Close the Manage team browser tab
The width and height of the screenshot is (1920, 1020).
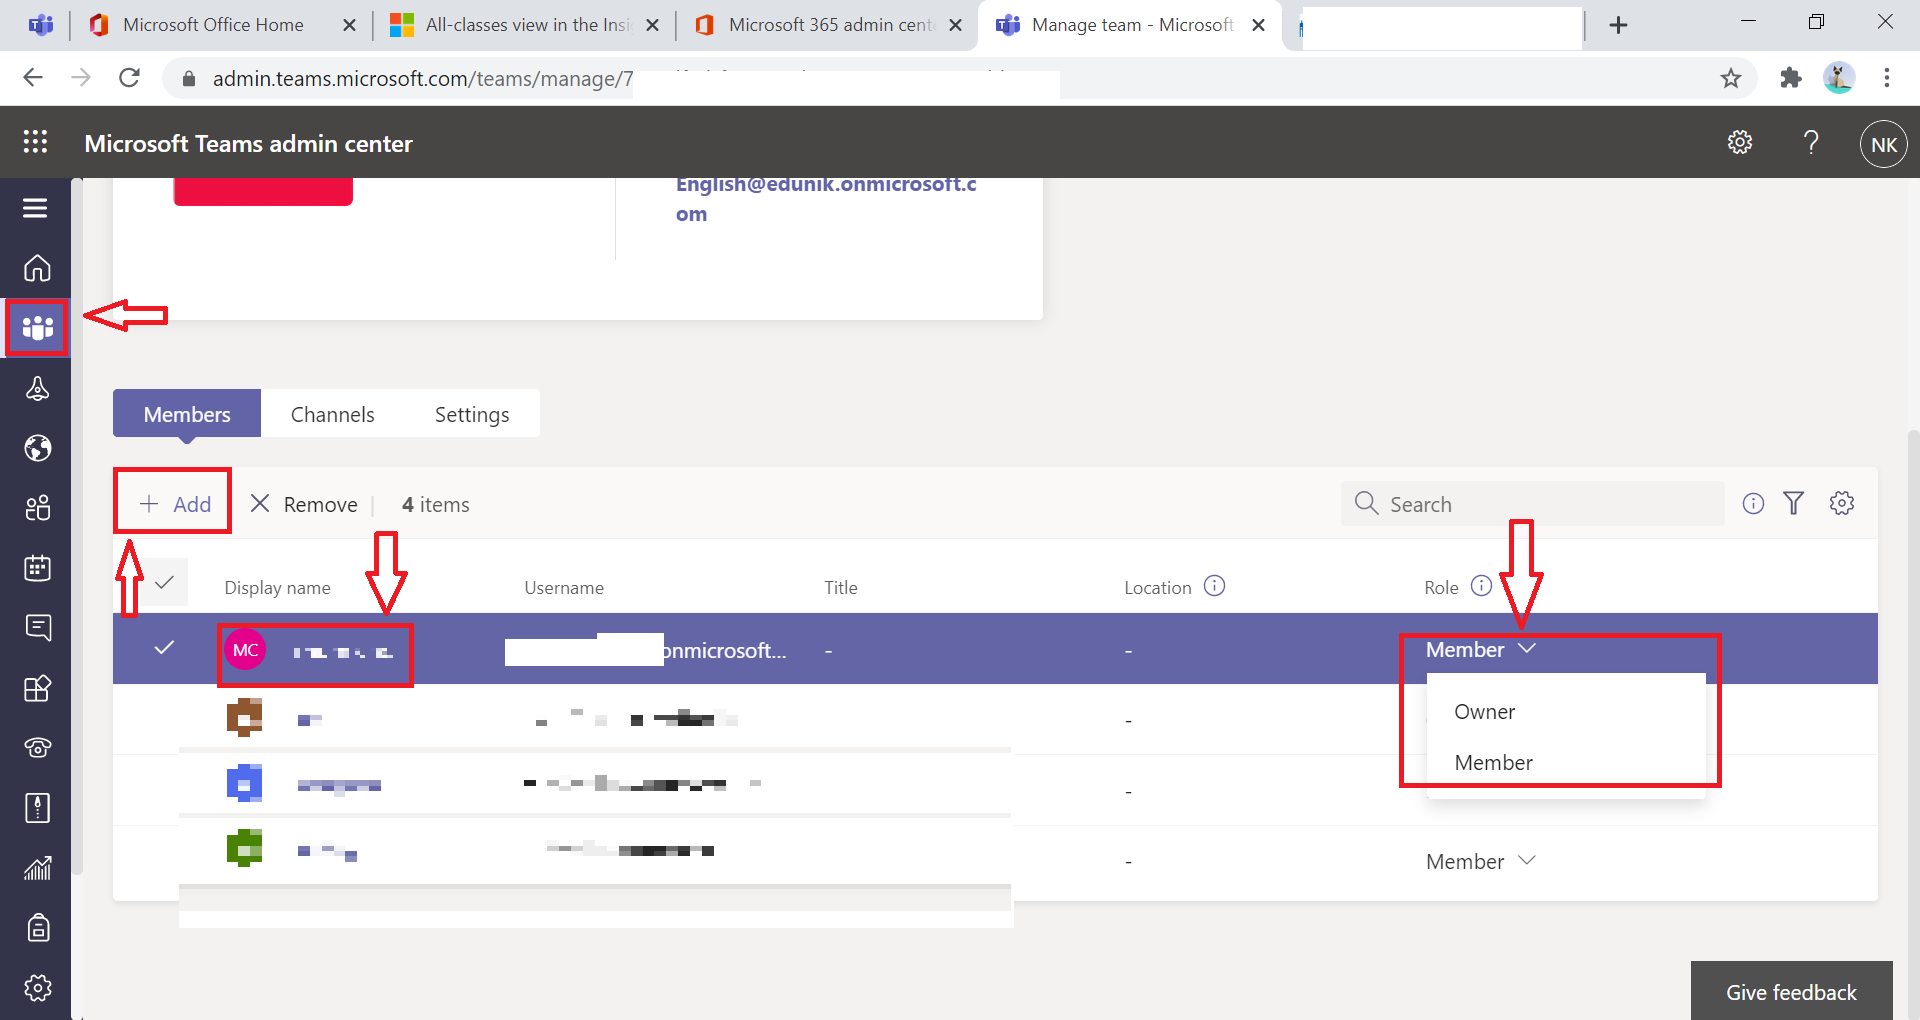click(1258, 25)
